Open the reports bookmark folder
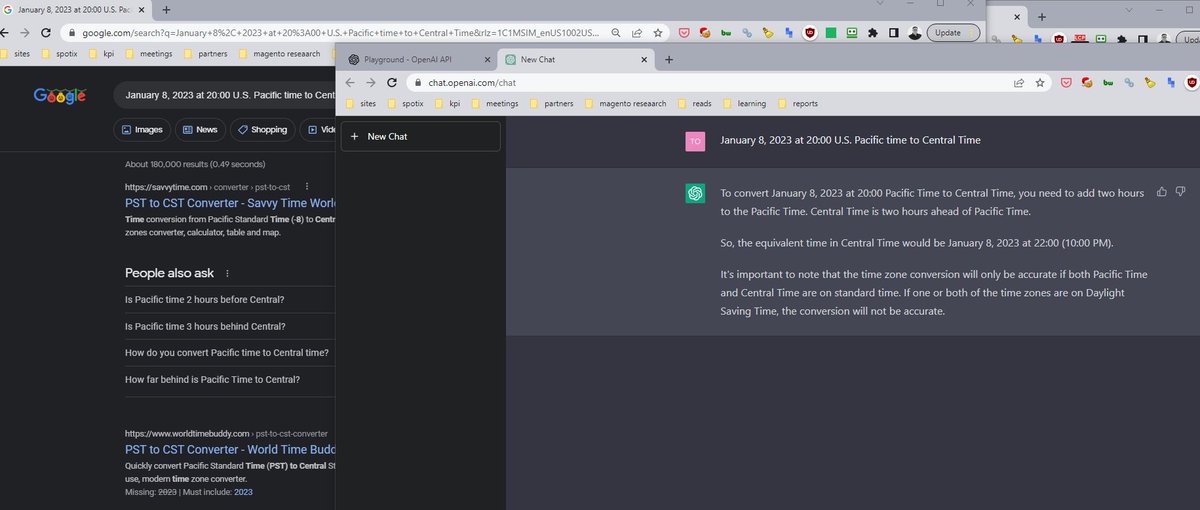 tap(797, 103)
